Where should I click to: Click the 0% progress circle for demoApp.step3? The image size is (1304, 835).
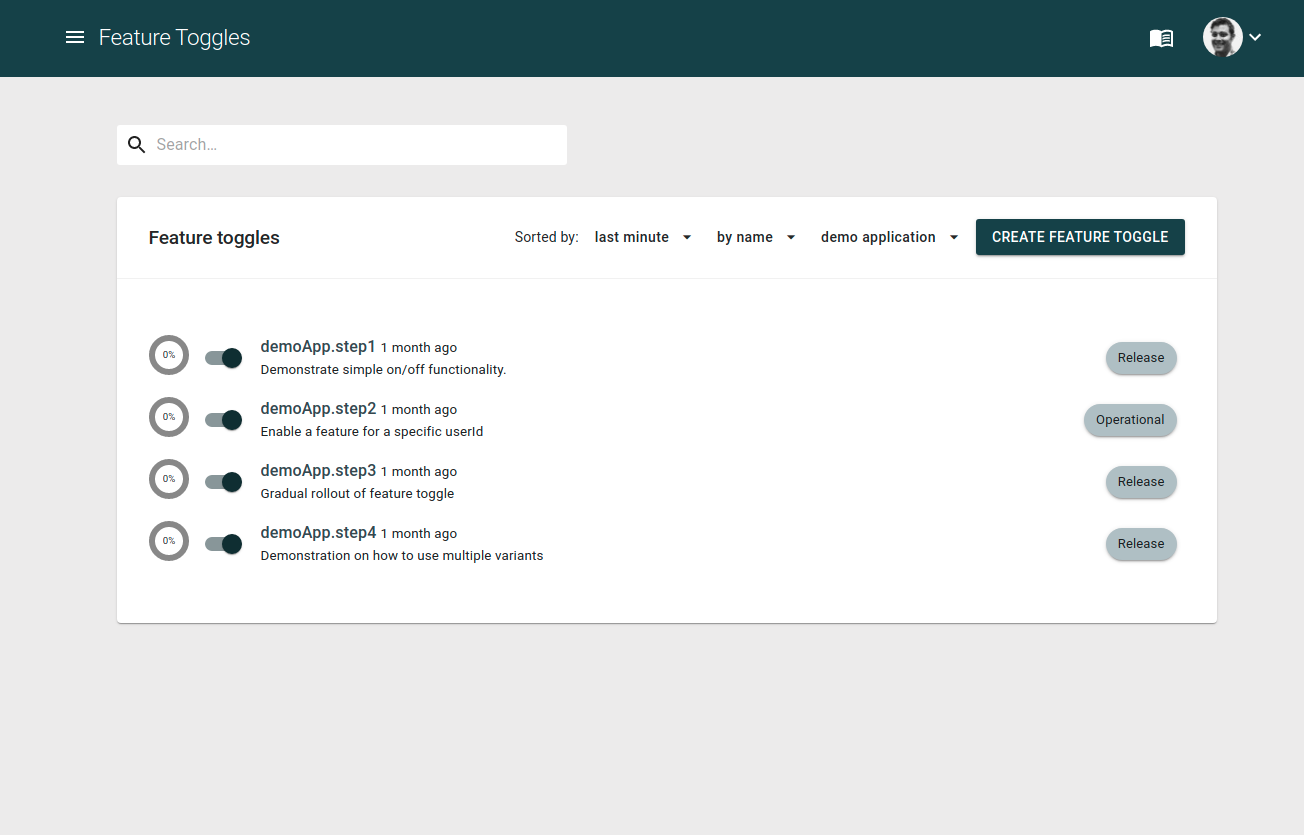tap(169, 479)
